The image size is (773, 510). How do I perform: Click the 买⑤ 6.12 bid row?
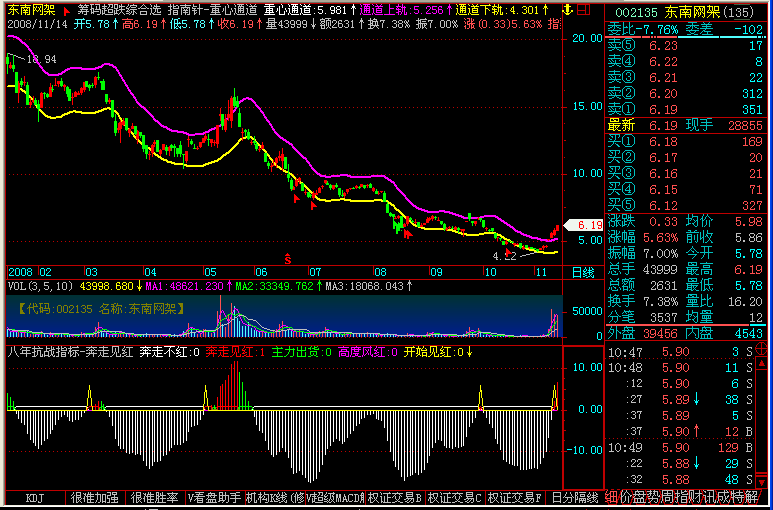tap(685, 205)
